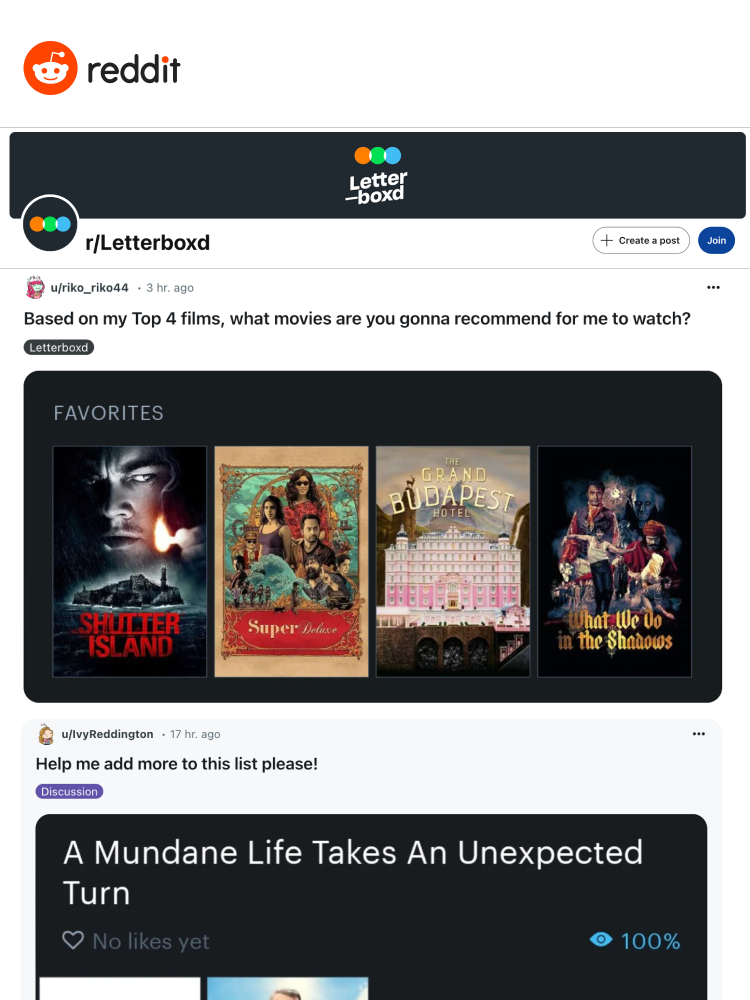
Task: Click the heart like icon on list
Action: coord(73,939)
